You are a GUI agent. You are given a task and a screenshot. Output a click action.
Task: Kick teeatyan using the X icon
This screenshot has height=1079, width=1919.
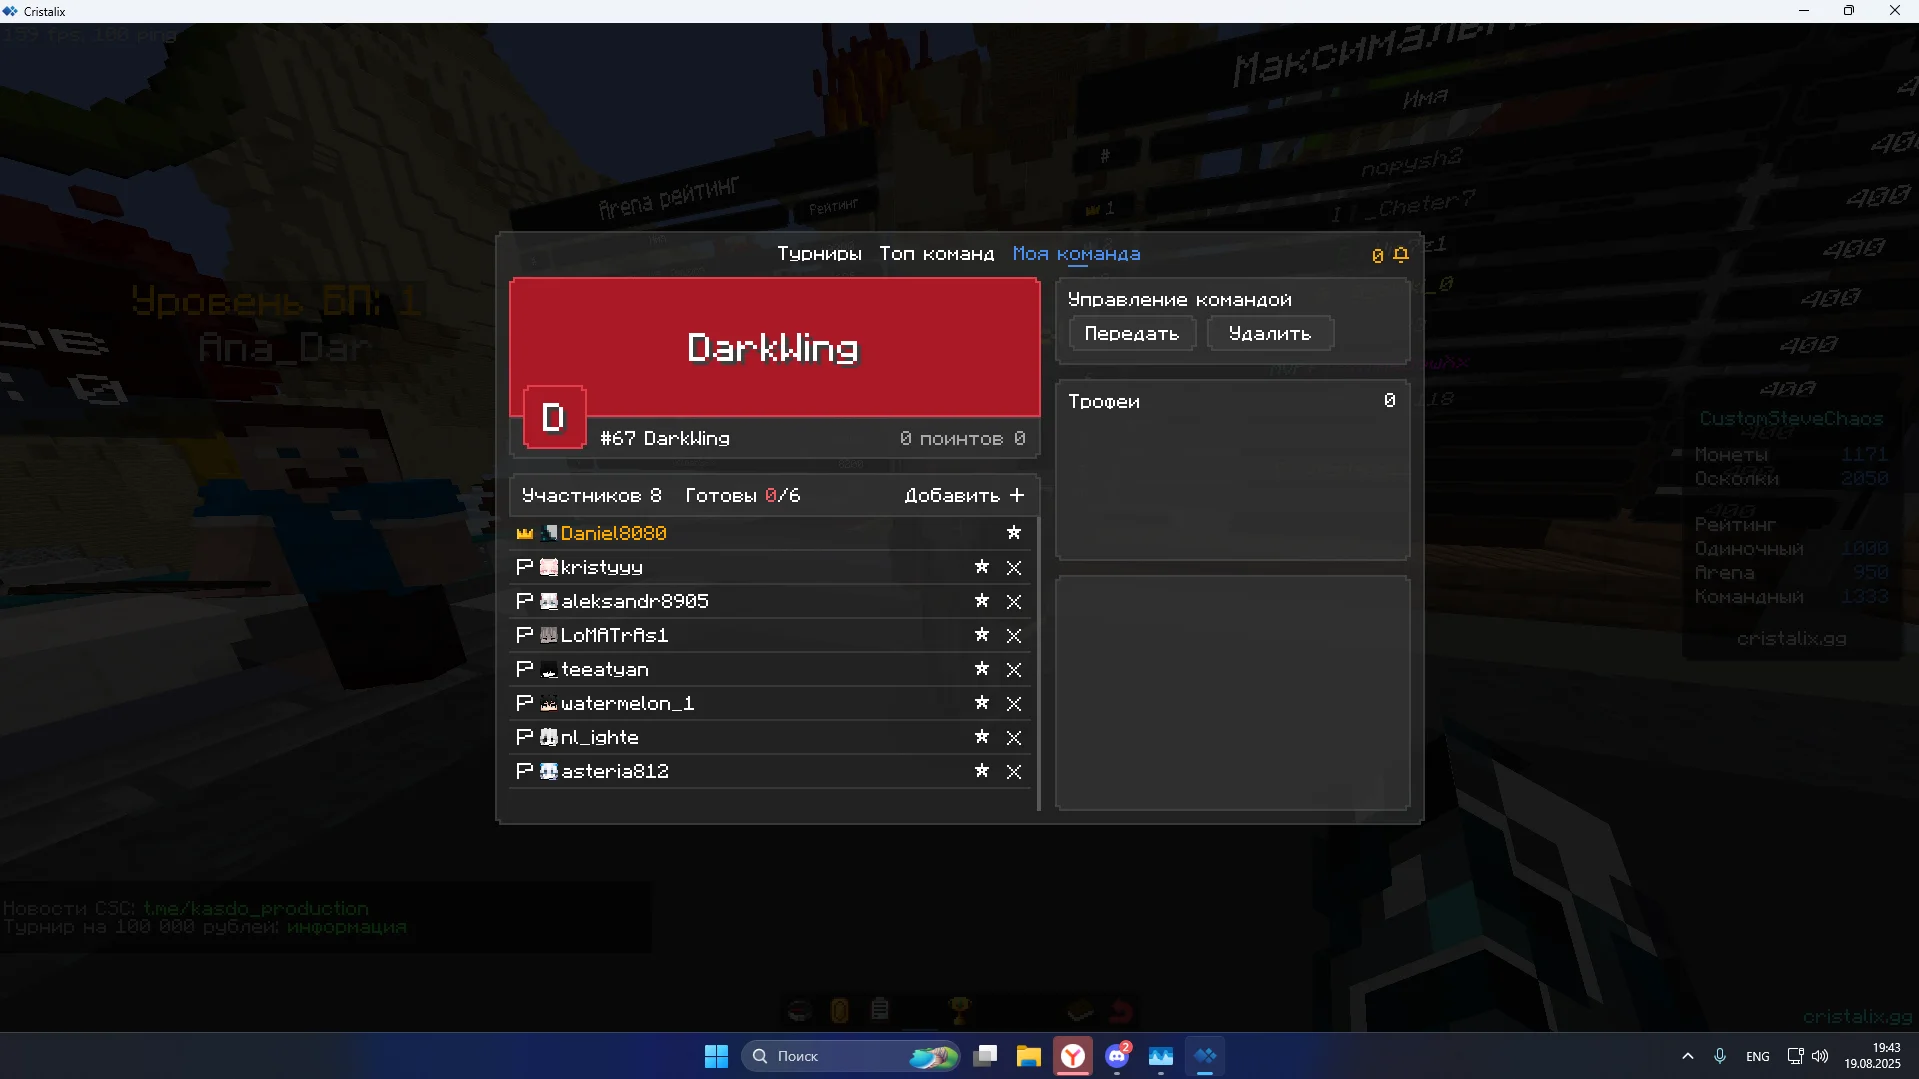(1013, 670)
